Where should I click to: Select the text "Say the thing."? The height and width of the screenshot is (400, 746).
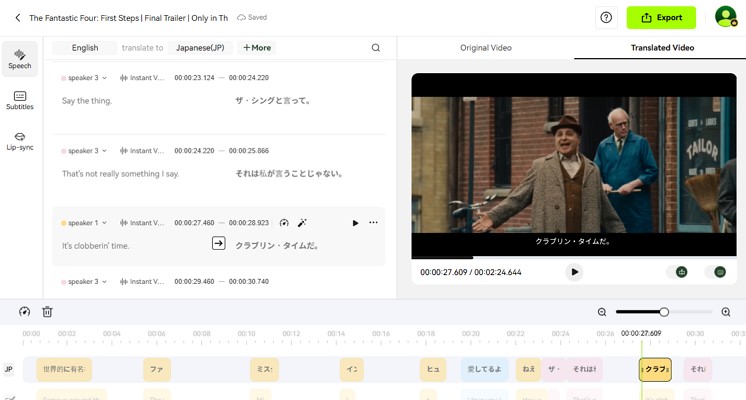[87, 101]
